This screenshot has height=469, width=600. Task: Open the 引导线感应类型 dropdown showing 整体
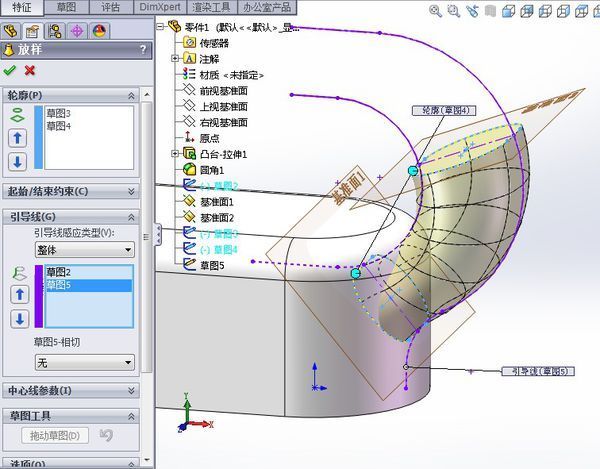[85, 250]
